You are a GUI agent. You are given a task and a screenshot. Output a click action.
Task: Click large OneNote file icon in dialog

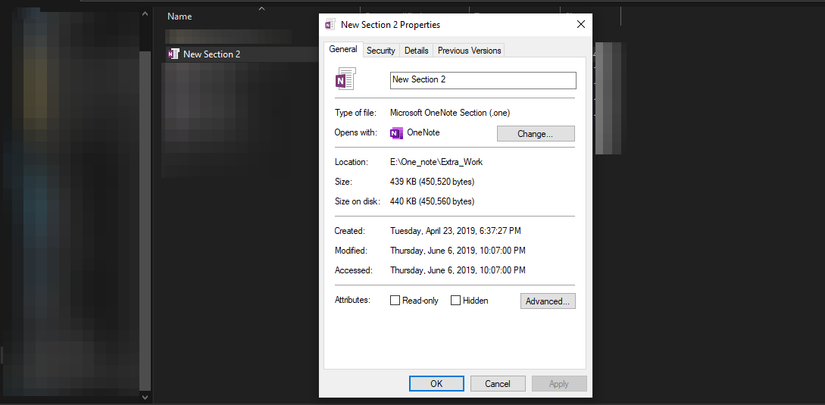pos(346,78)
